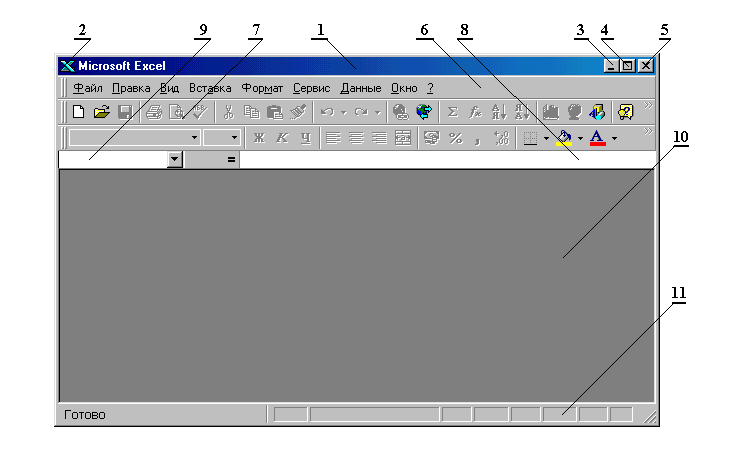Open the Вставка menu
The image size is (733, 452).
pos(210,88)
